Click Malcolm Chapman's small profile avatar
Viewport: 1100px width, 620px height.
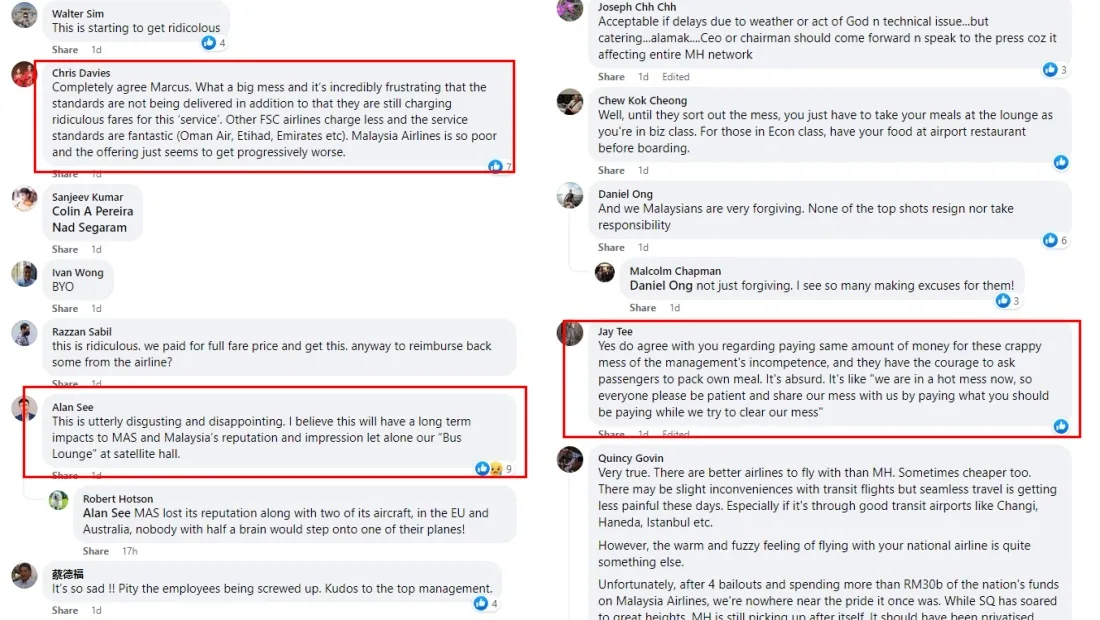604,272
